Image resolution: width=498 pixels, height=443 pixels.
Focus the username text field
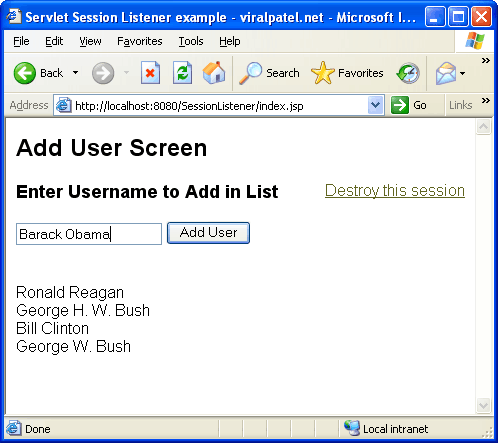89,234
